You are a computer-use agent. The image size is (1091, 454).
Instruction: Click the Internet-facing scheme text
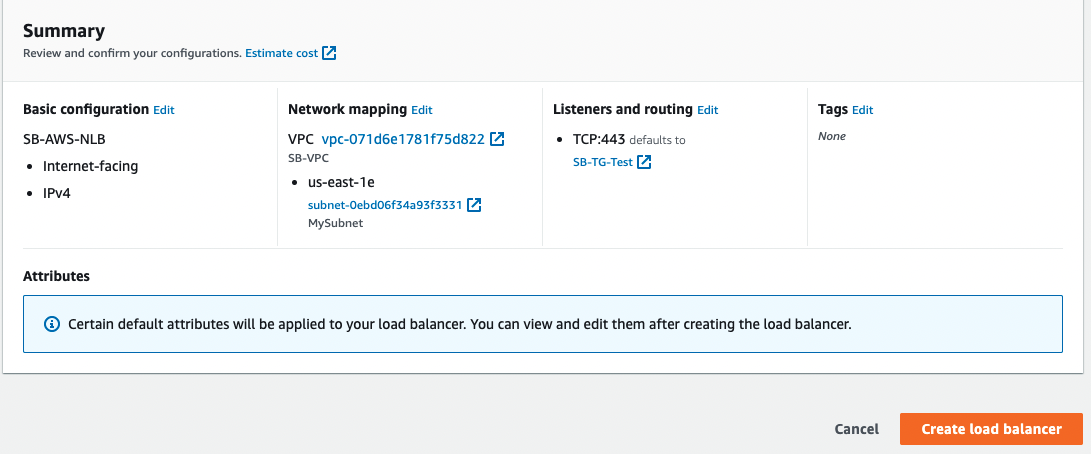pos(90,166)
